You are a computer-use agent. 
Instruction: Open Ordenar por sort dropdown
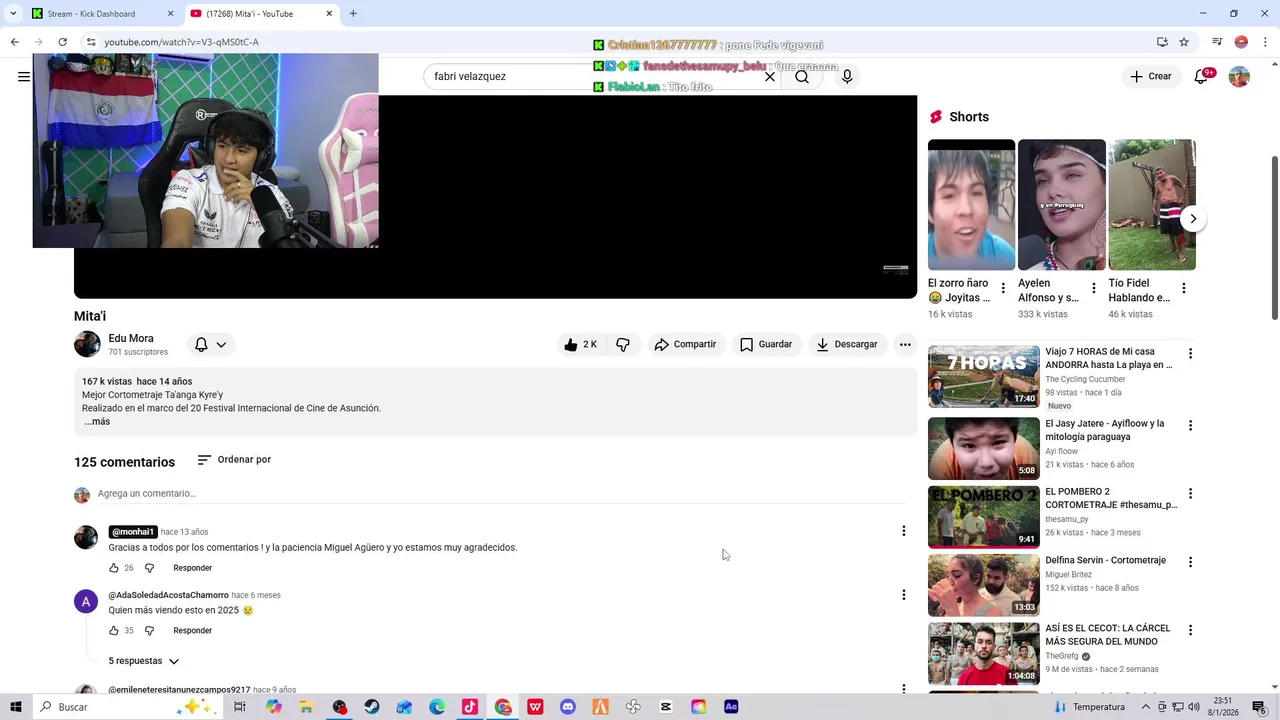pyautogui.click(x=234, y=460)
